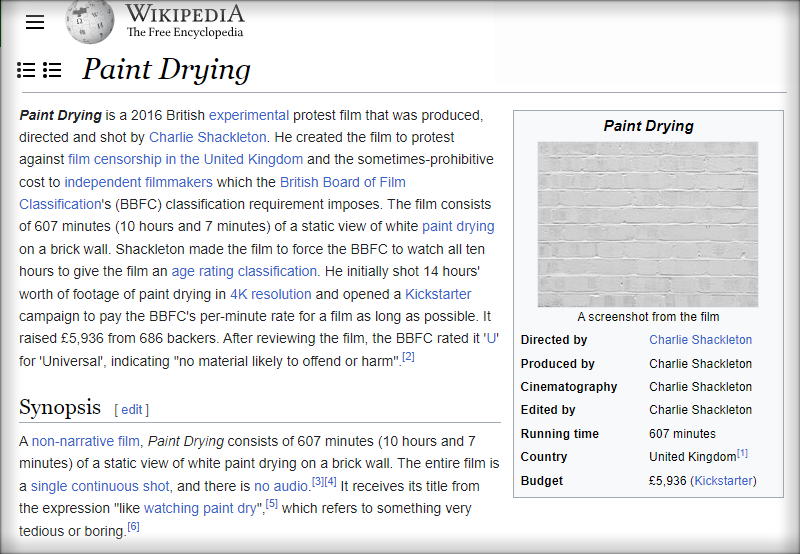Edit the Synopsis section

tap(133, 410)
